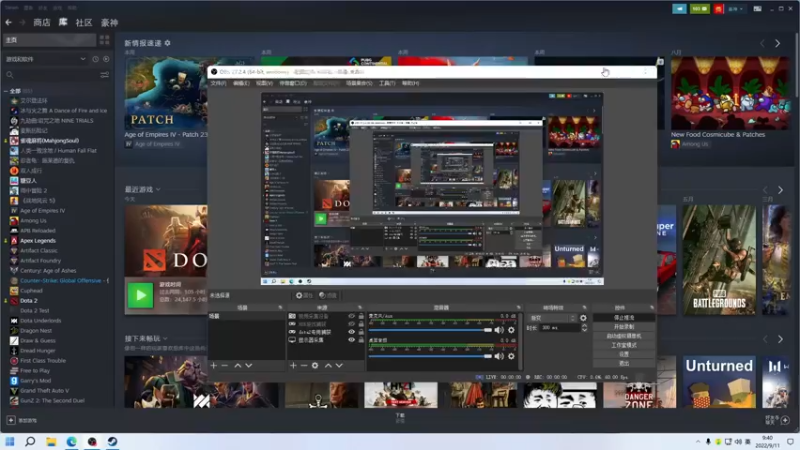Open the scene transition properties gear in OBS
This screenshot has height=450, width=800.
pyautogui.click(x=583, y=318)
